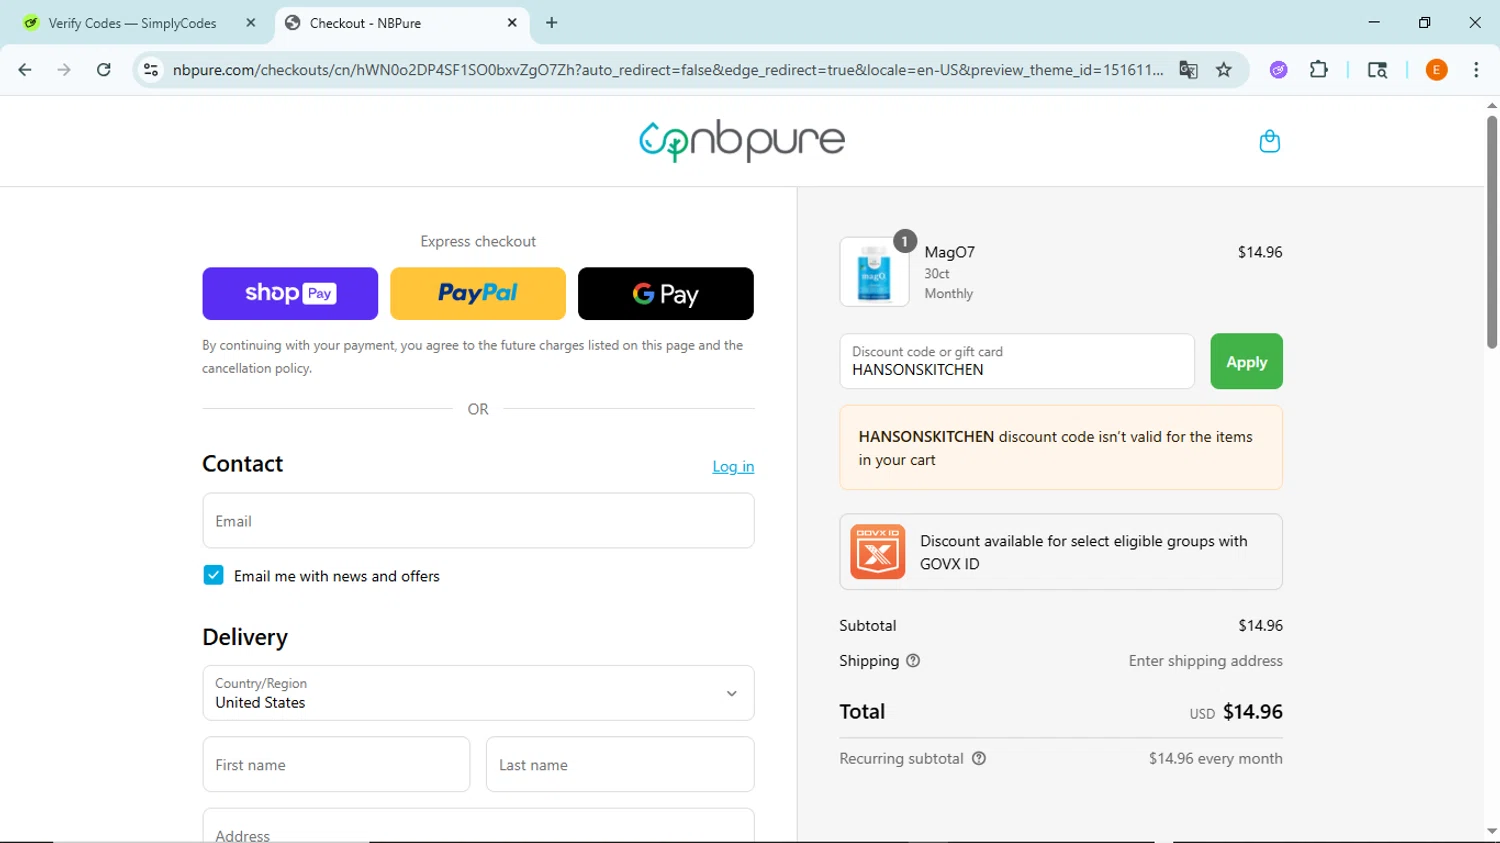Click the page vertical scrollbar
The height and width of the screenshot is (843, 1500).
1491,232
